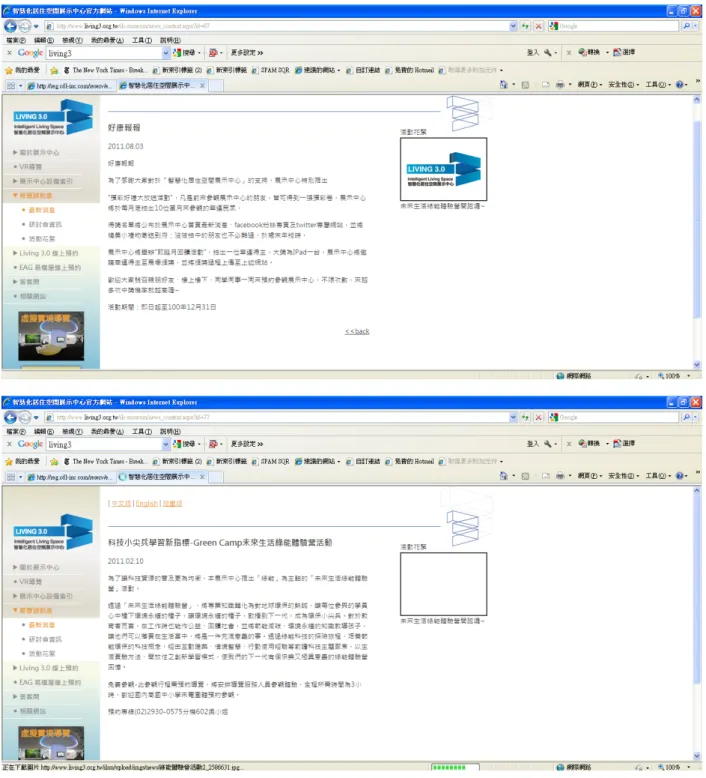Click the LIVING 3.0 gallery thumbnail beside the 2011.08.03 article
Viewport: 706px width, 778px height.
click(x=444, y=169)
